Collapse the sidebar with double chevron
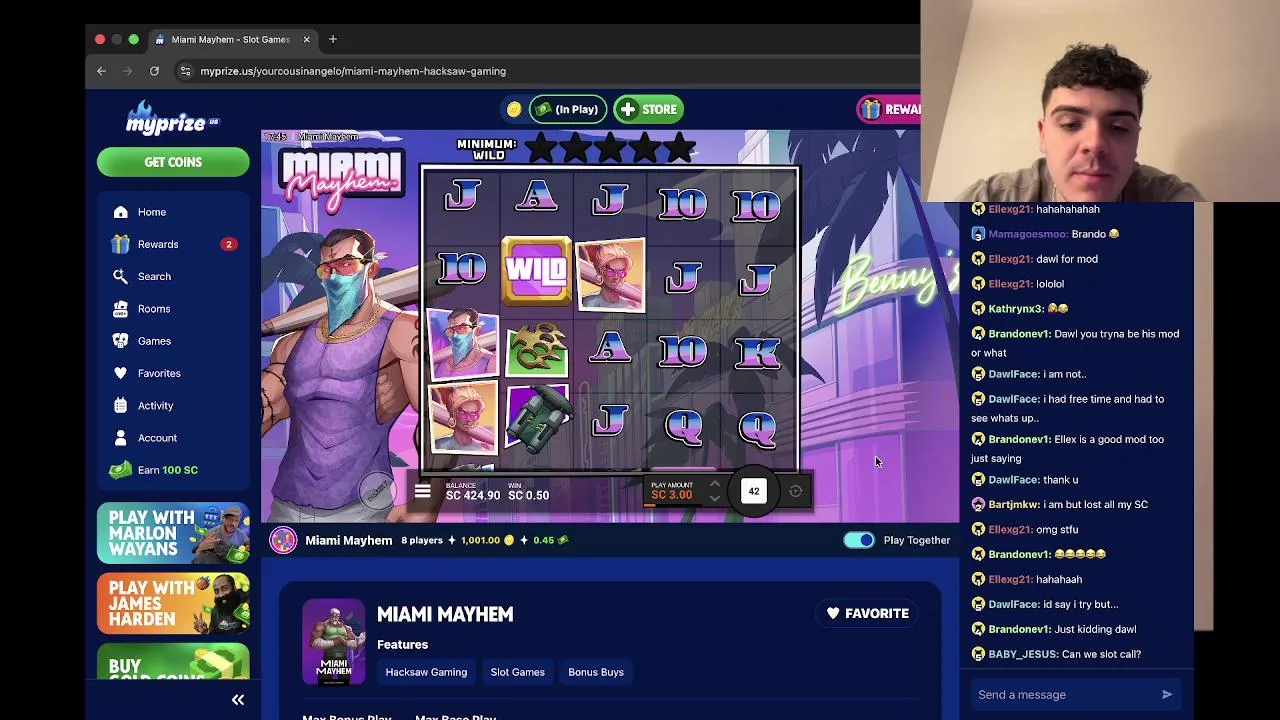Screen dimensions: 1280x720 pos(238,700)
